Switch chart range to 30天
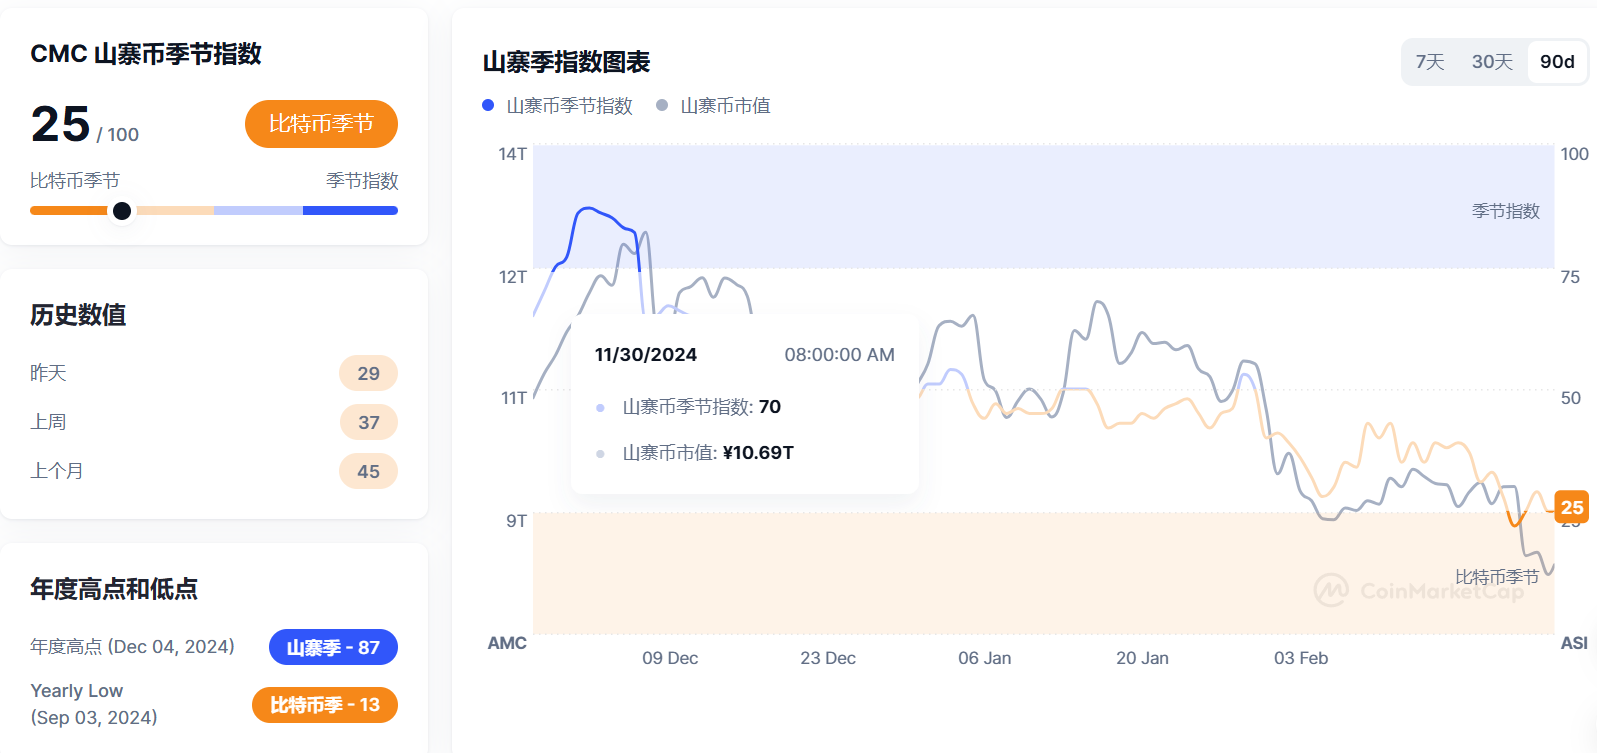Image resolution: width=1597 pixels, height=753 pixels. pos(1492,62)
